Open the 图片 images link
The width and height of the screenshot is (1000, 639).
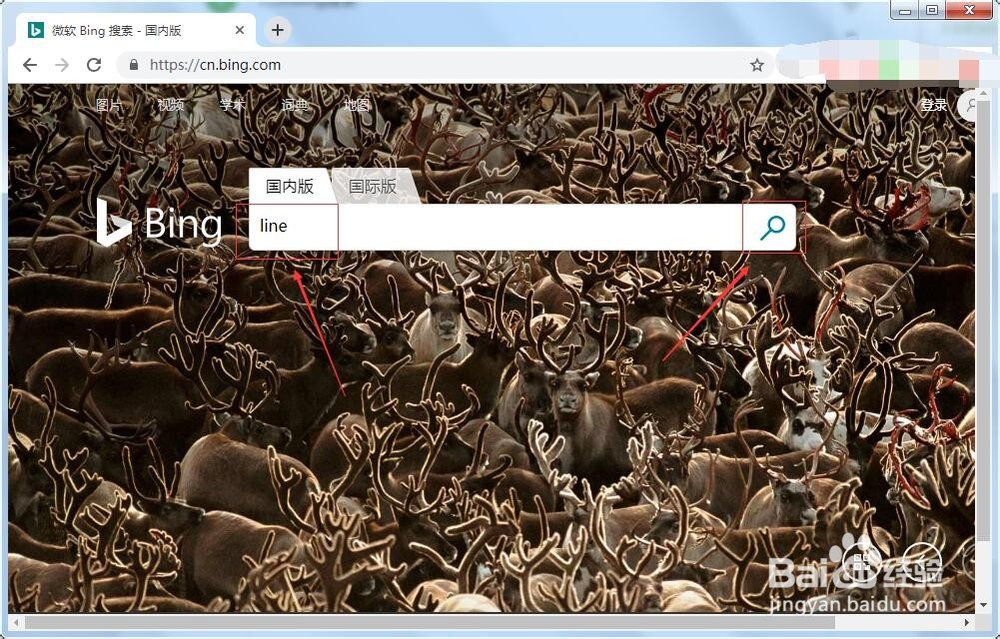[x=108, y=105]
